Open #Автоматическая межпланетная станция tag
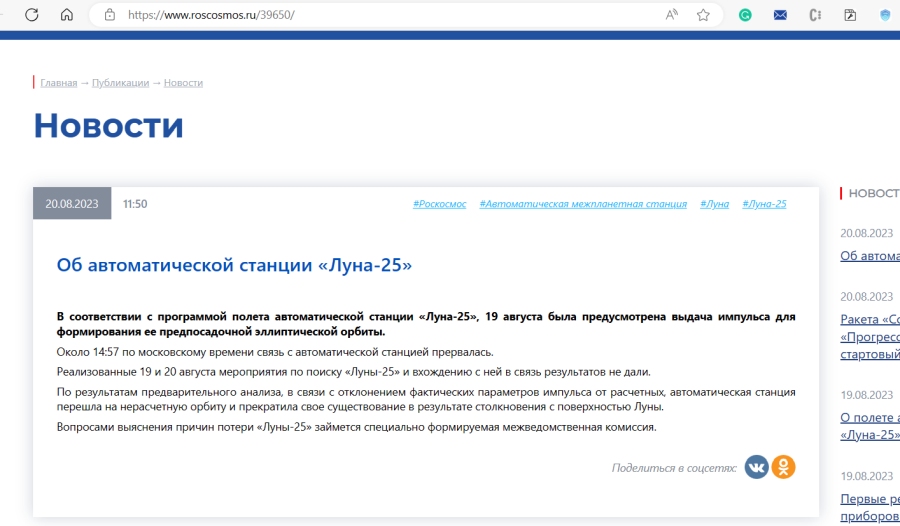 pyautogui.click(x=583, y=204)
